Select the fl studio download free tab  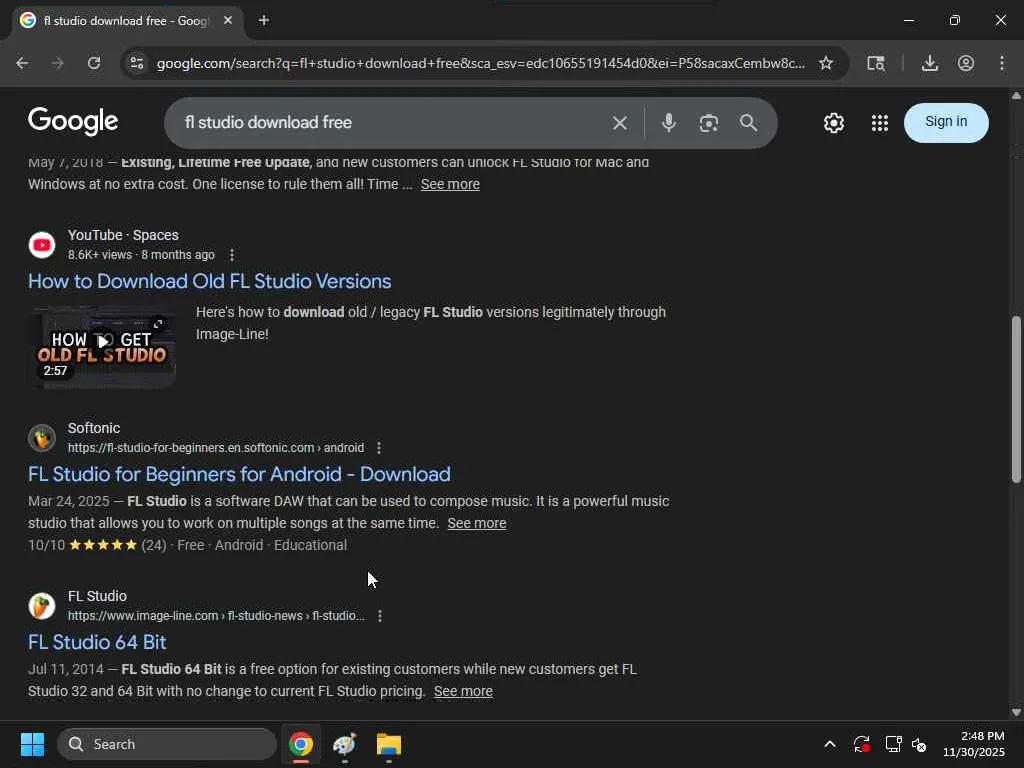pyautogui.click(x=127, y=21)
